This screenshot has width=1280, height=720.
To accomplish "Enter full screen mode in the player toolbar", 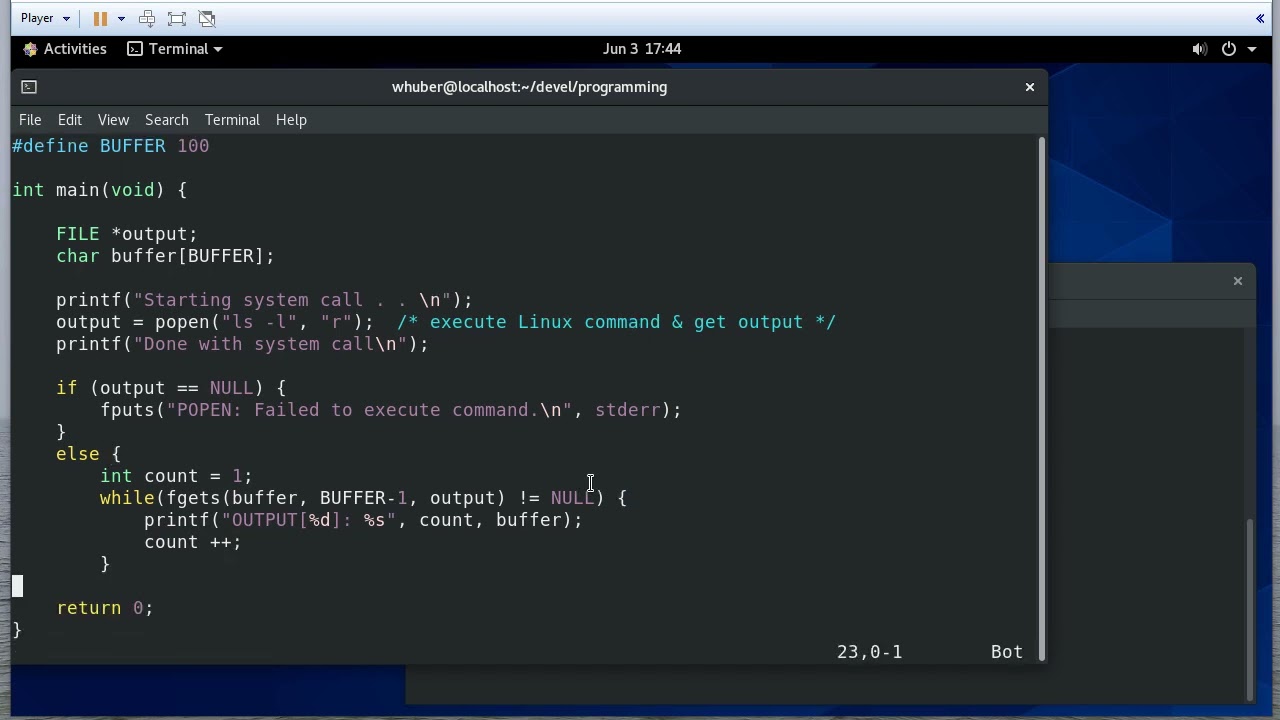I will point(177,18).
